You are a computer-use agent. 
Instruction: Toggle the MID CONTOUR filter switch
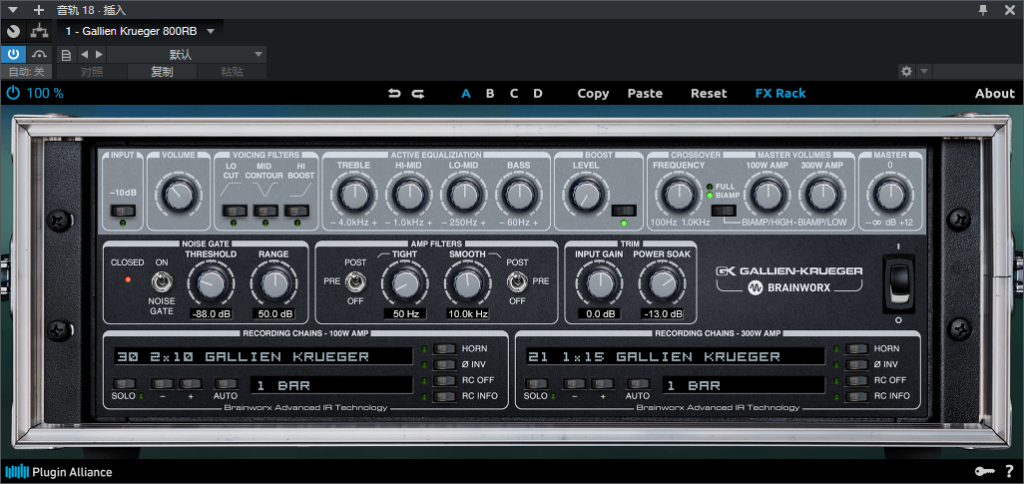[x=266, y=210]
